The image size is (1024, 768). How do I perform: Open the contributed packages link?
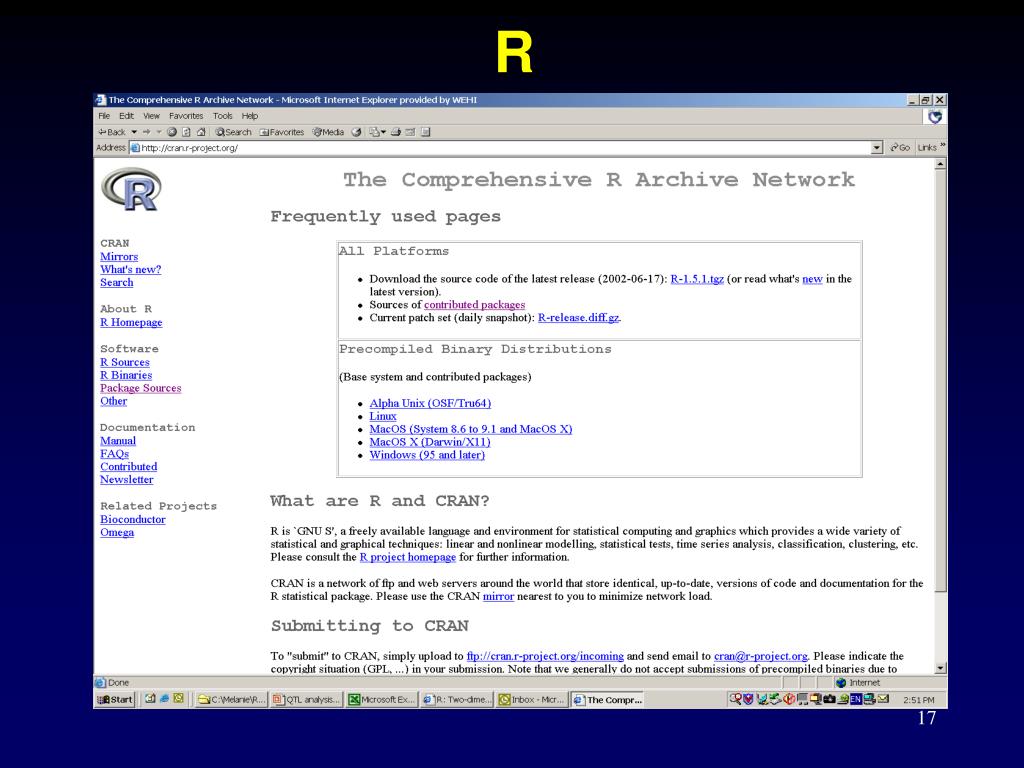click(475, 304)
